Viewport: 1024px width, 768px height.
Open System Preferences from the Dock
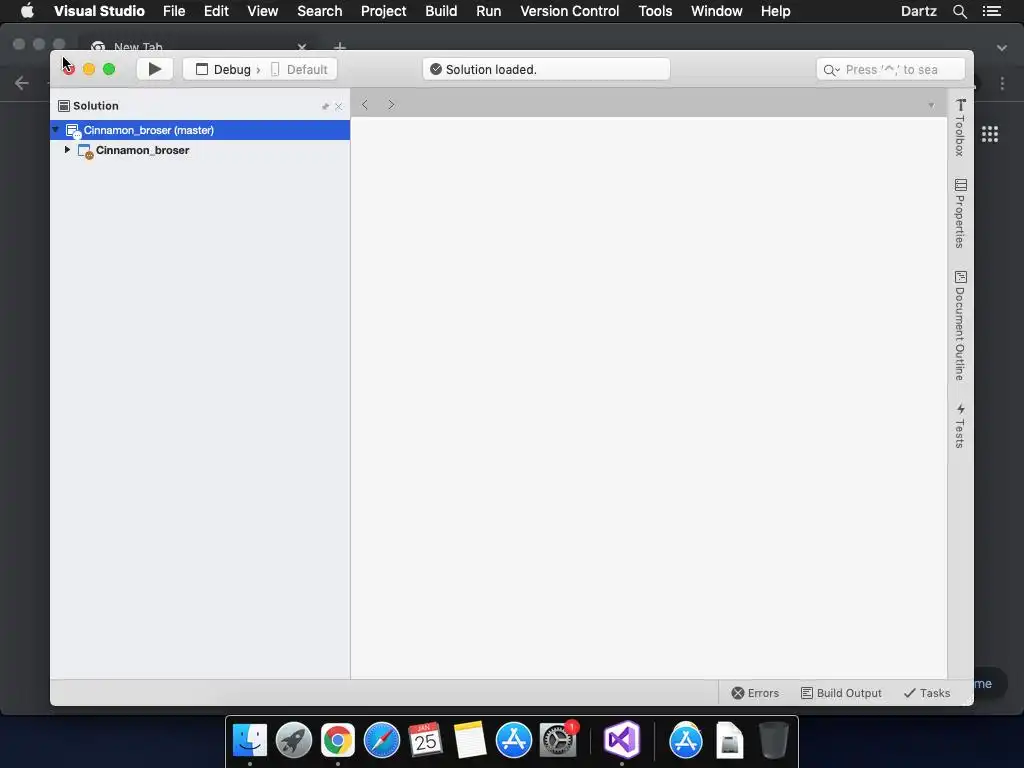coord(558,741)
